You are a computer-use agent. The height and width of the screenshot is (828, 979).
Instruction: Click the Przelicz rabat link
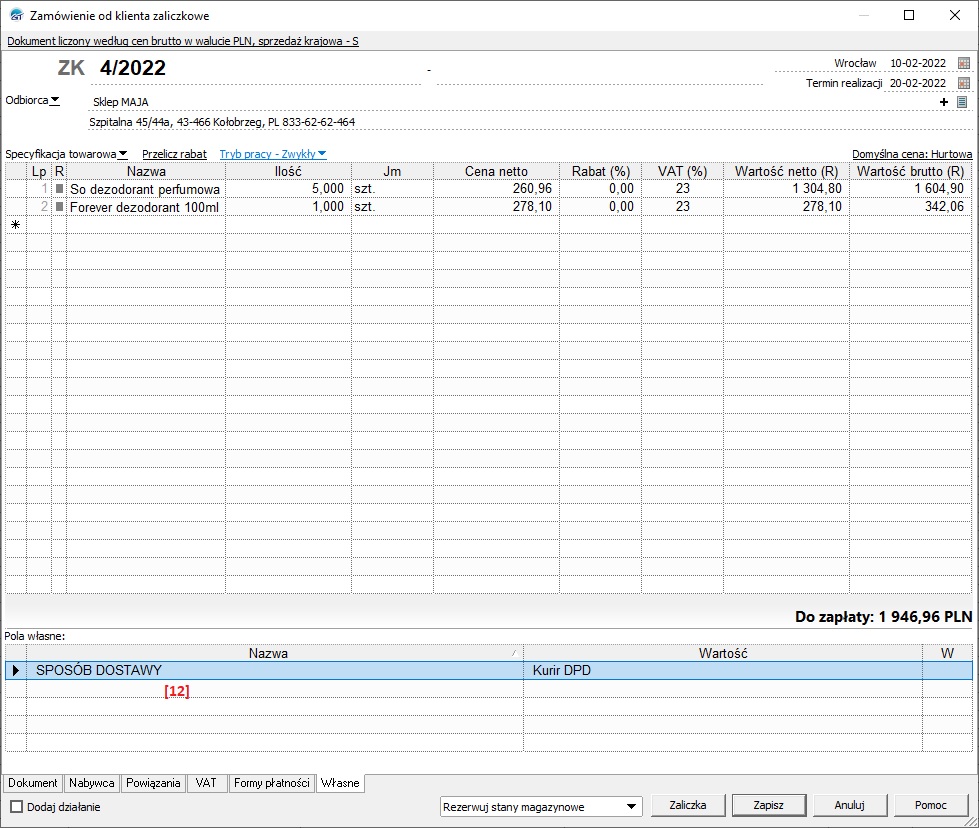174,154
